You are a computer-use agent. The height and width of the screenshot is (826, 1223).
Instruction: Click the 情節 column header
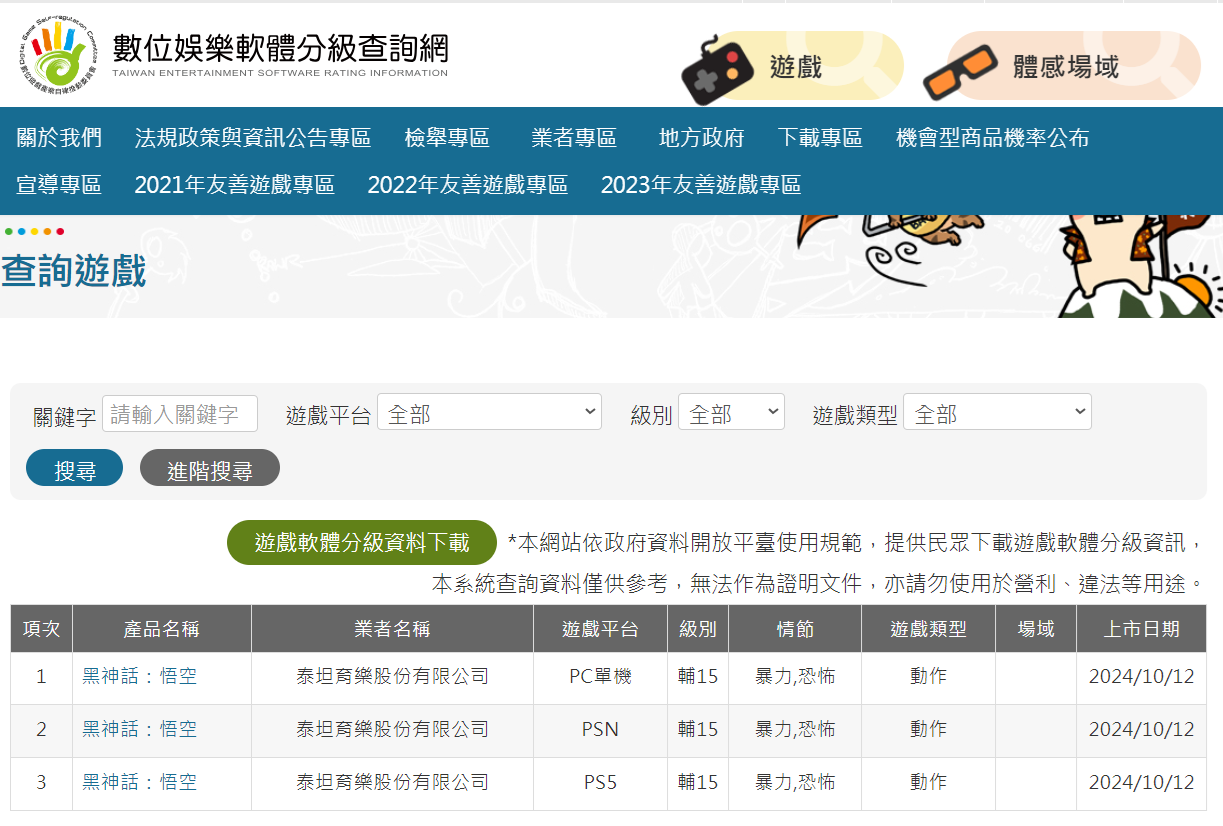pyautogui.click(x=795, y=629)
